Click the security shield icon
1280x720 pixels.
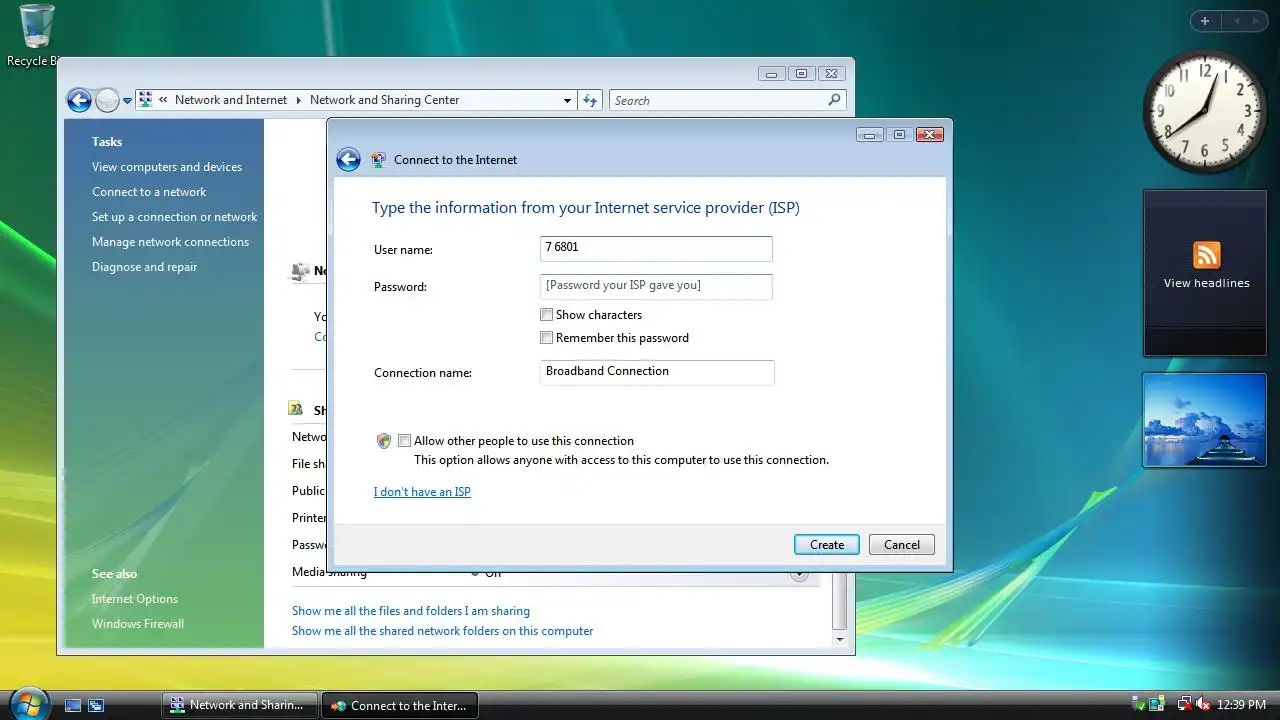click(x=384, y=441)
